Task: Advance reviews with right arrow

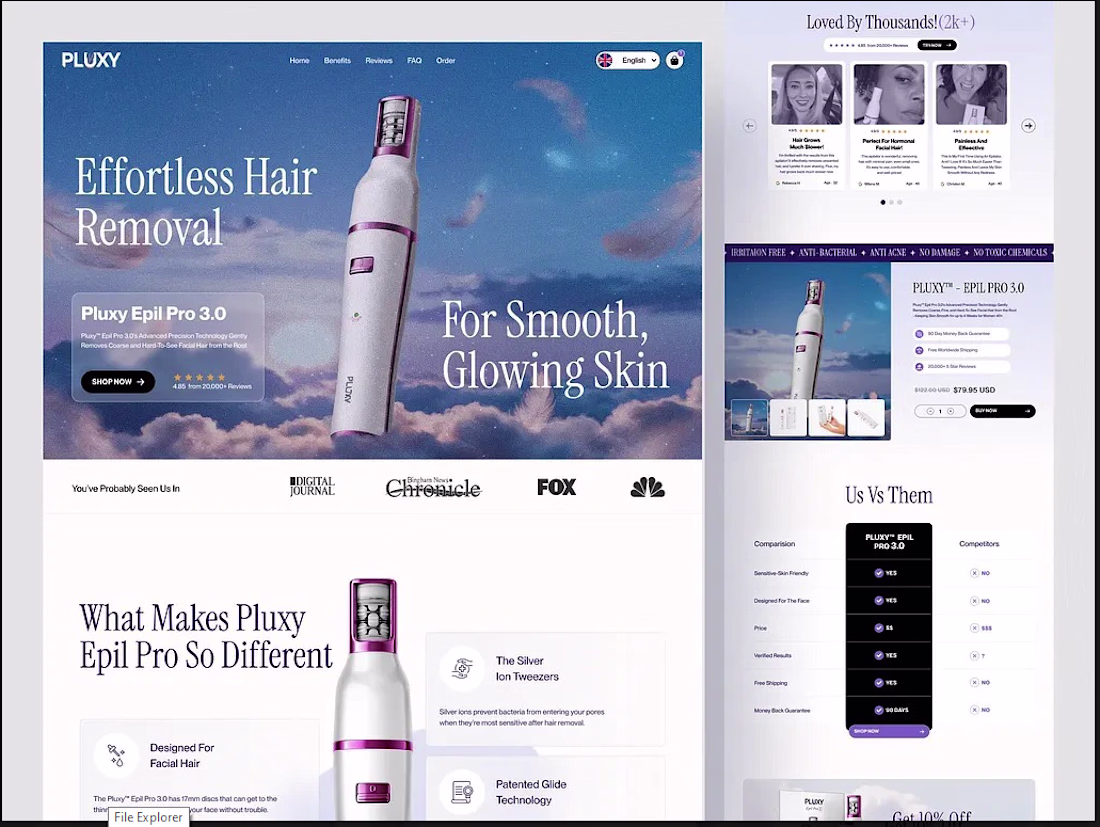Action: click(1028, 126)
